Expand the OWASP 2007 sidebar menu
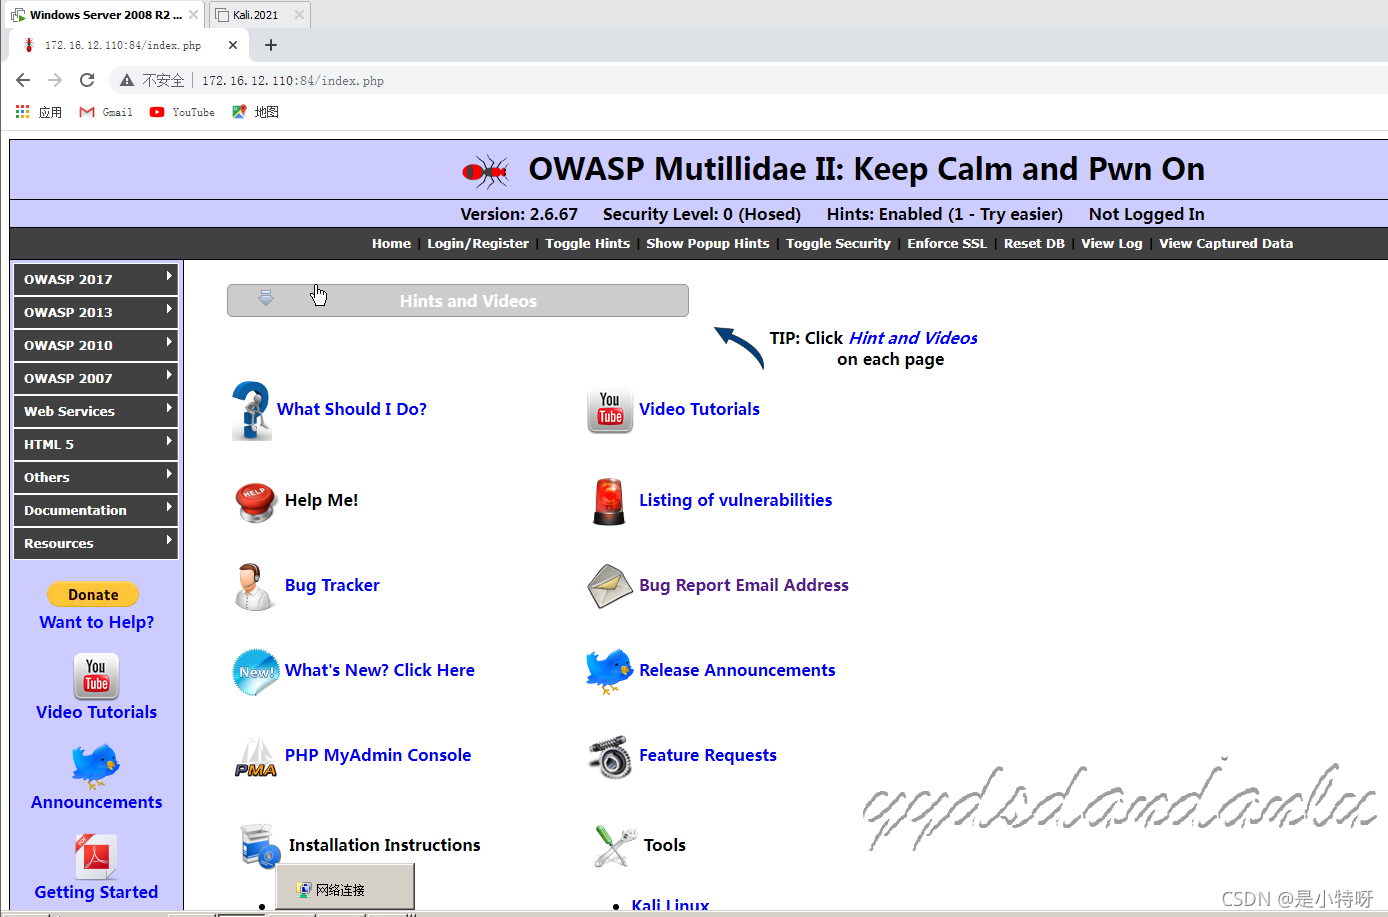 (x=96, y=378)
